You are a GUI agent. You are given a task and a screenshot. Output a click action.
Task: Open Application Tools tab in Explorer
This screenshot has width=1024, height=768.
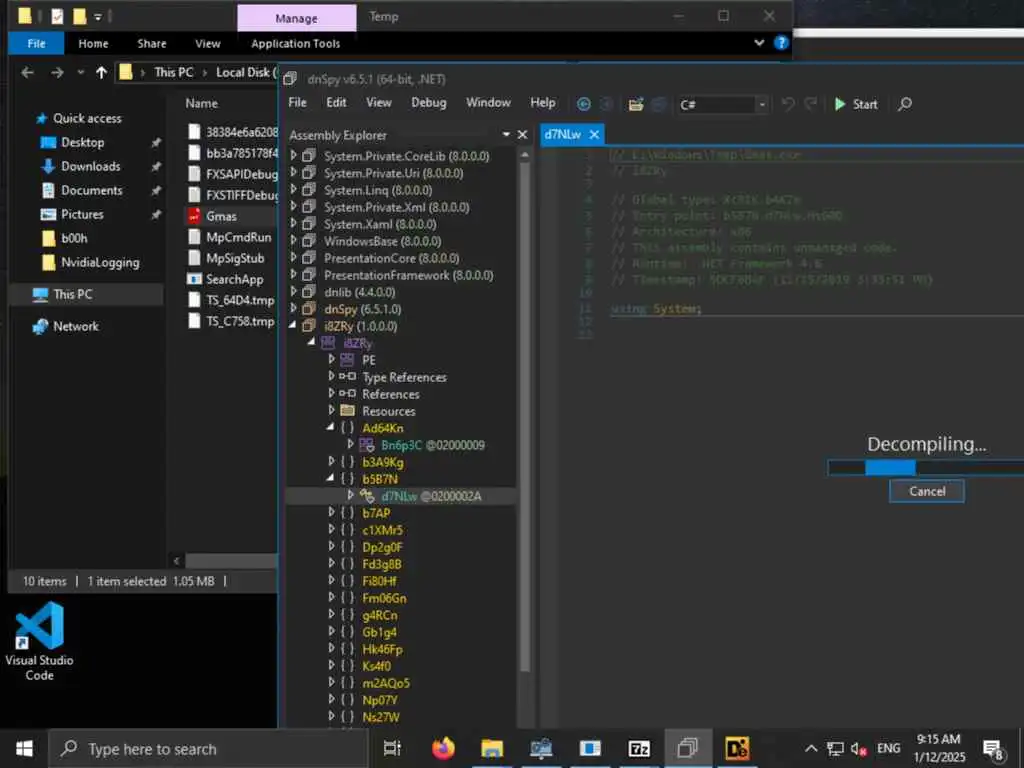296,44
